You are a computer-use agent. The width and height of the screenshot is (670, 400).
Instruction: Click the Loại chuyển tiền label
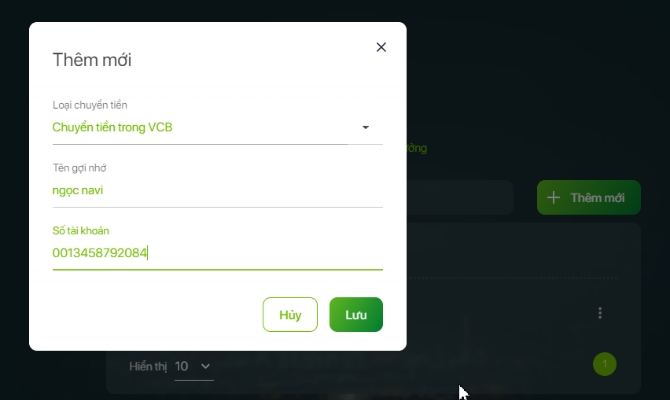90,105
